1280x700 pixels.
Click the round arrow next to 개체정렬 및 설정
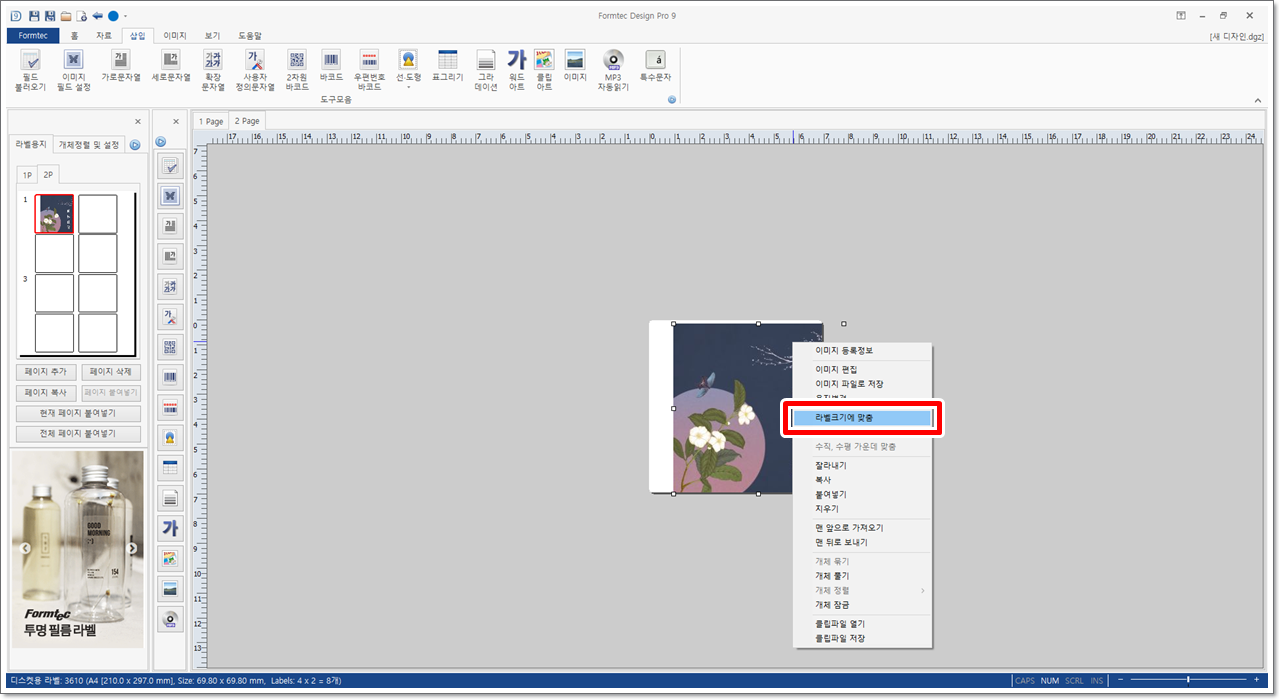point(135,145)
